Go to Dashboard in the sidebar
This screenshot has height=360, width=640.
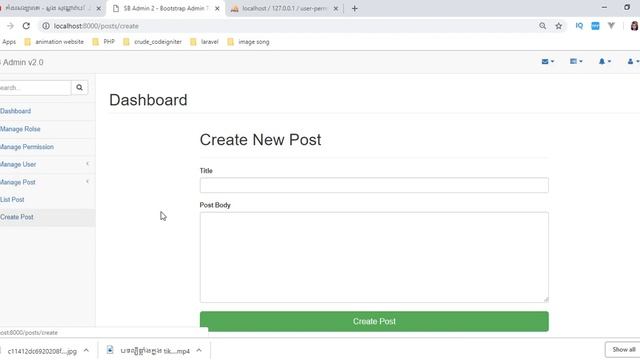point(16,111)
